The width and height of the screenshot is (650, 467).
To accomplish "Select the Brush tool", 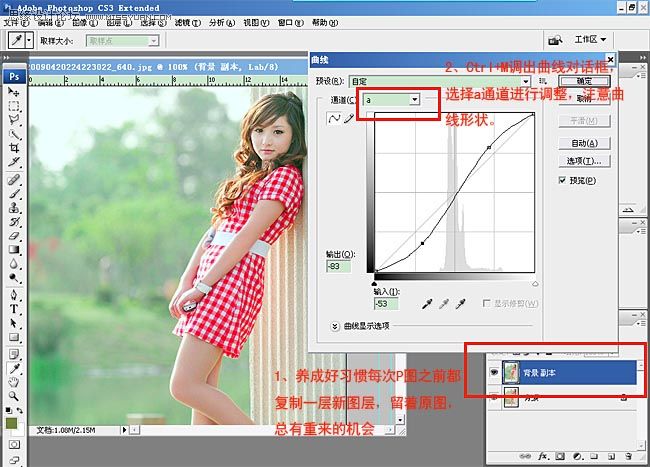I will click(x=14, y=194).
